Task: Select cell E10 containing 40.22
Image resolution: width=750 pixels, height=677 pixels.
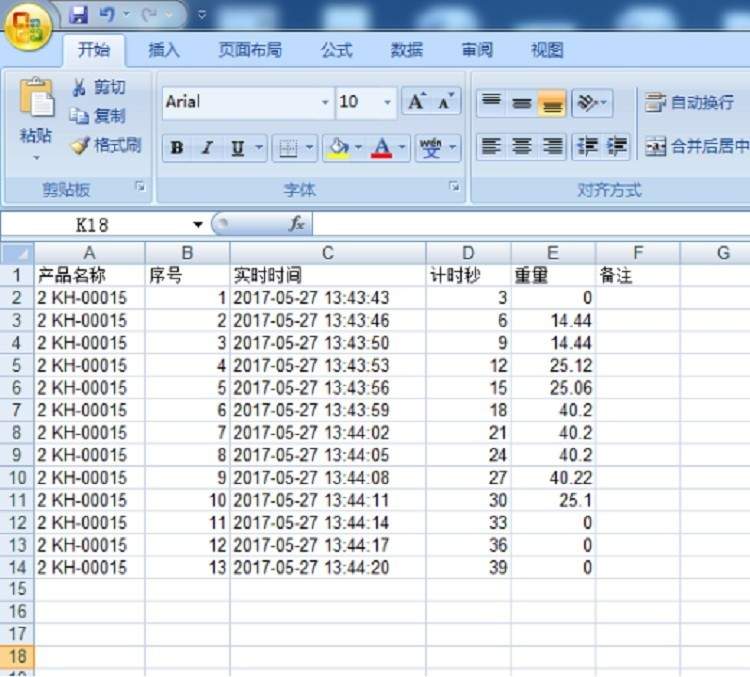Action: click(x=553, y=478)
